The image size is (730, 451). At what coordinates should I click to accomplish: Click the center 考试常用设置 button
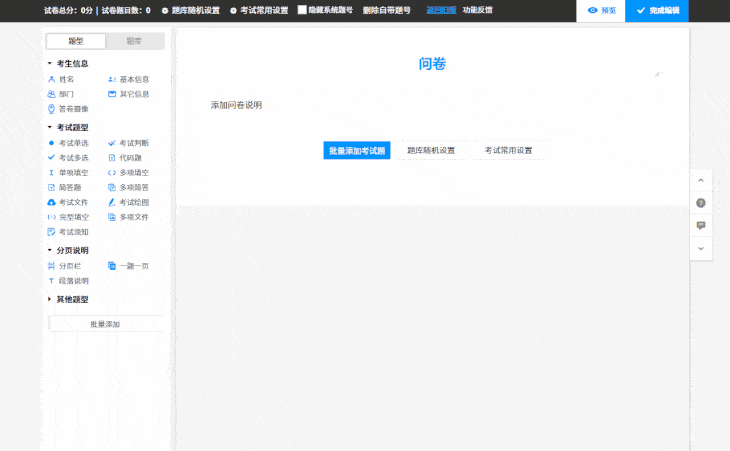coord(508,150)
